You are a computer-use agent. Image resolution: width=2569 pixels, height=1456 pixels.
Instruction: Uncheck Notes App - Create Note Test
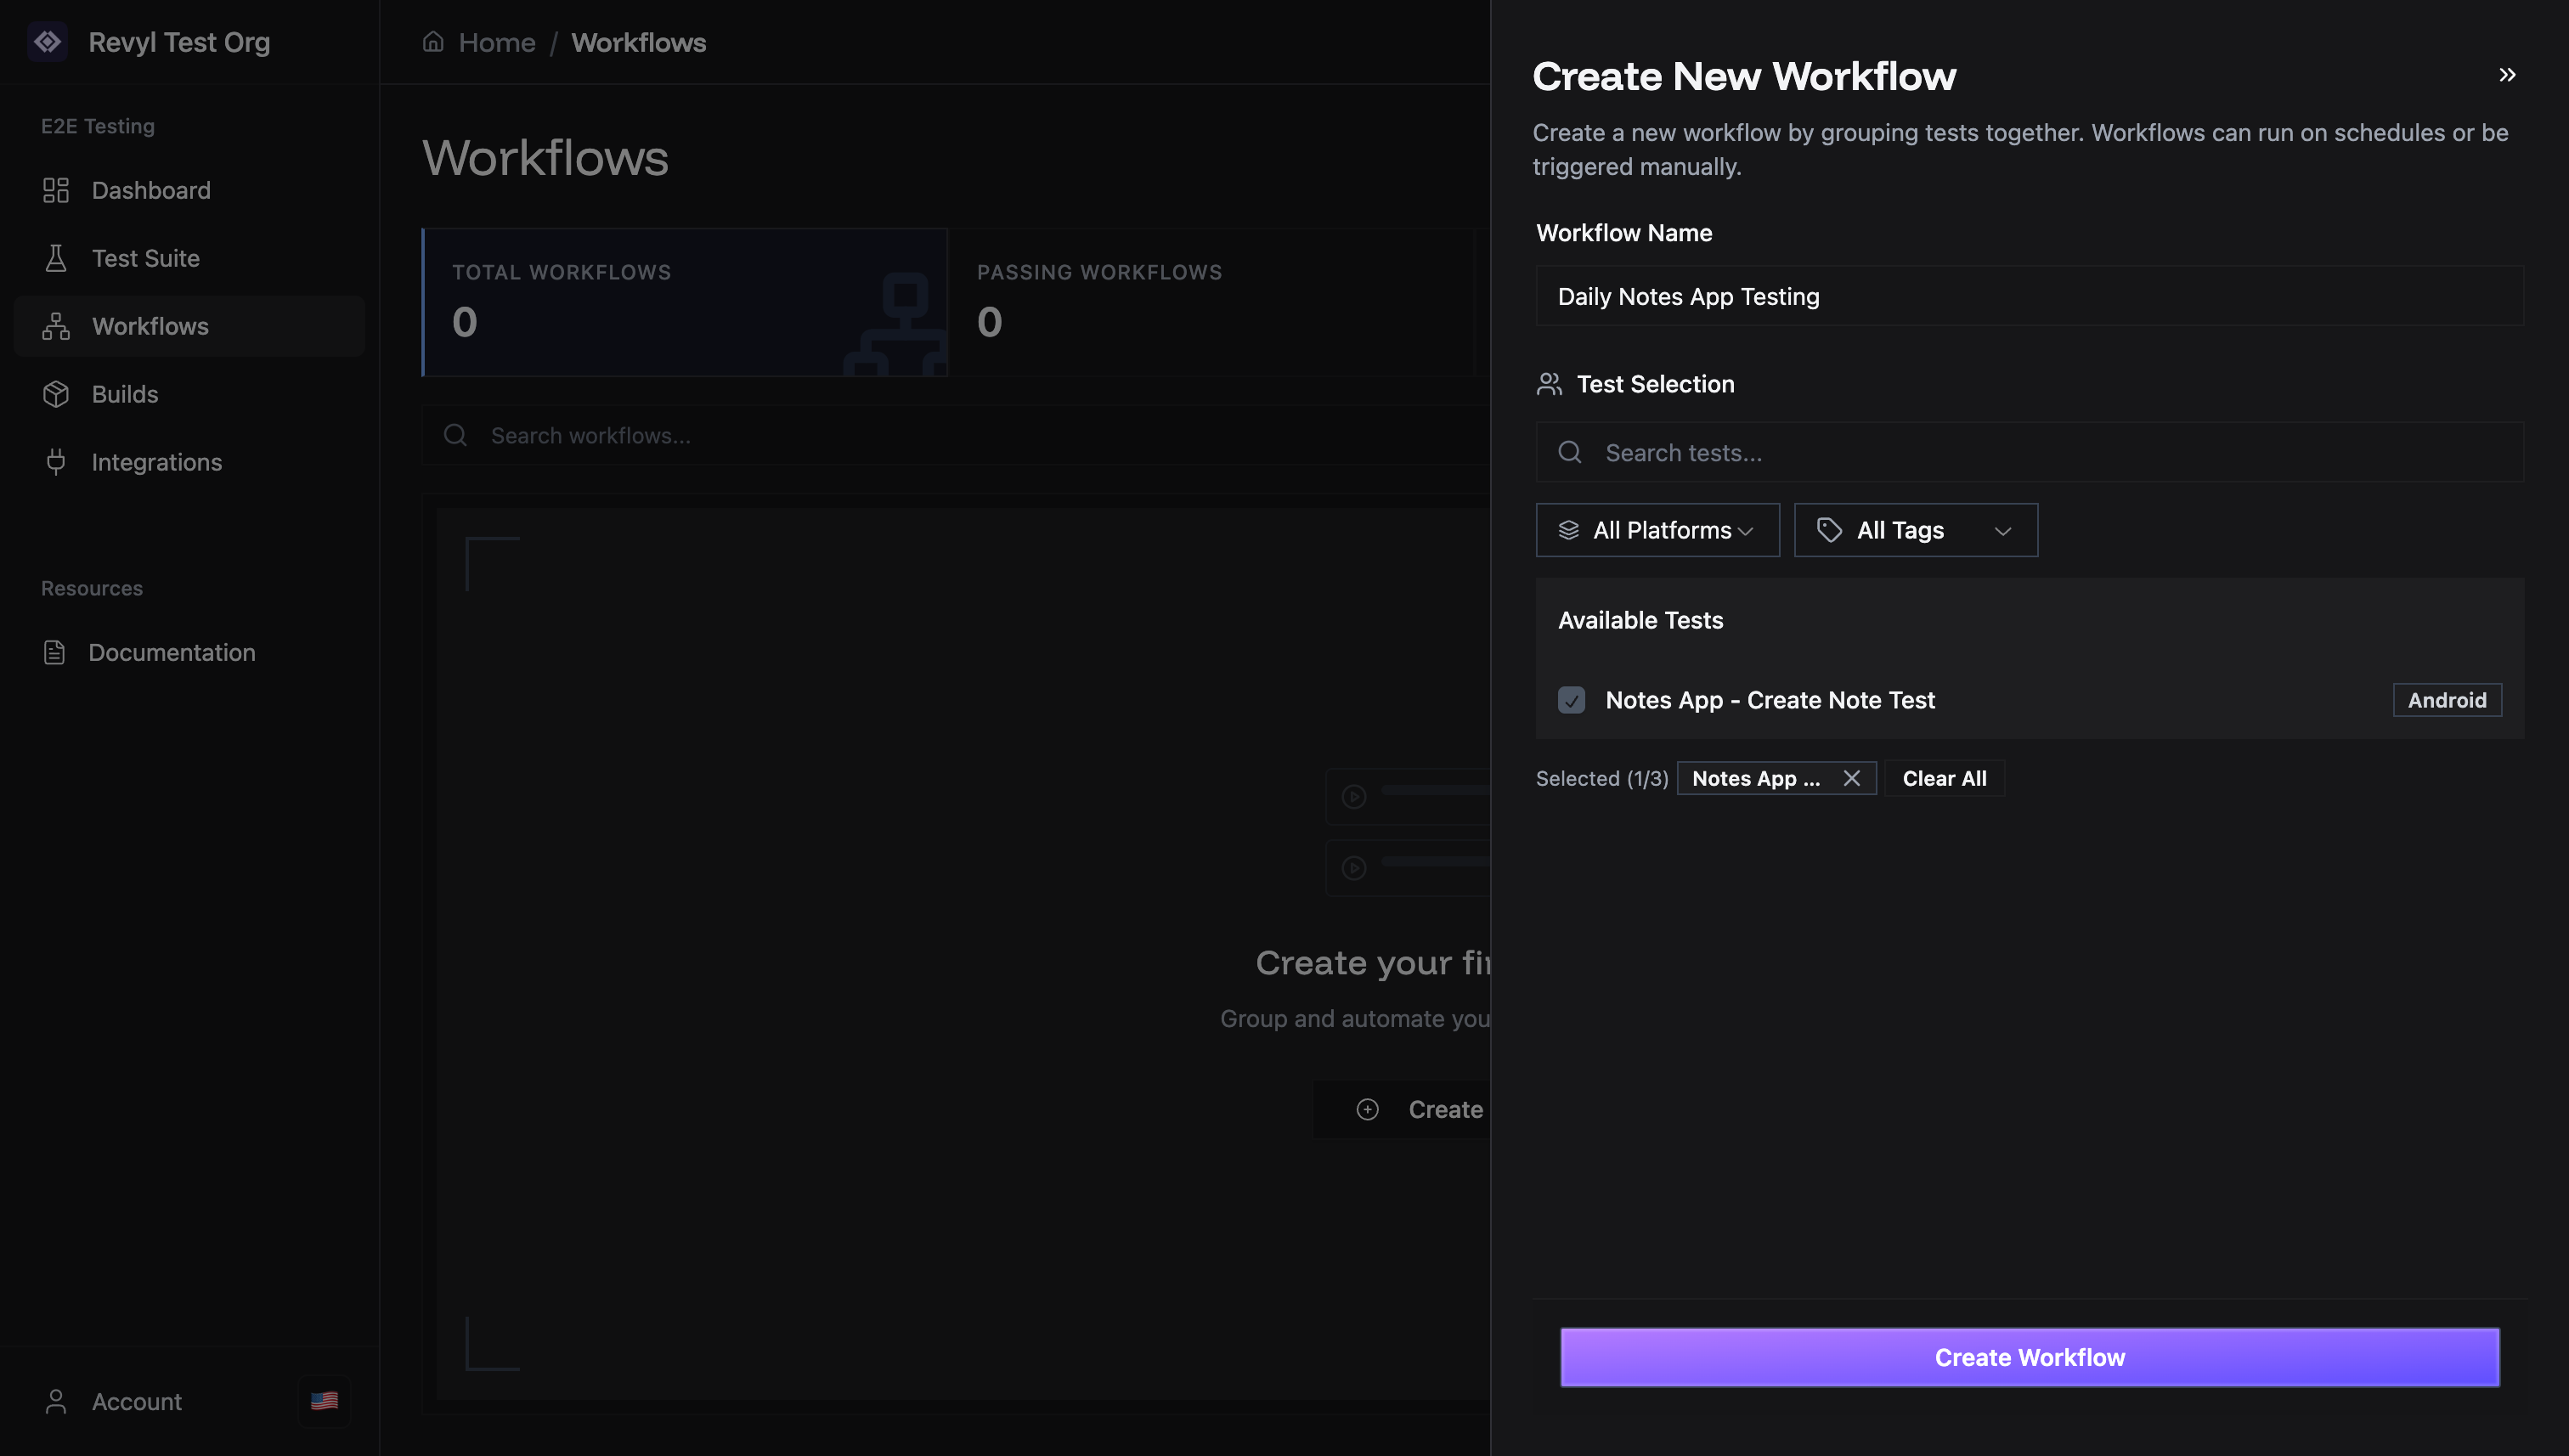pyautogui.click(x=1571, y=700)
